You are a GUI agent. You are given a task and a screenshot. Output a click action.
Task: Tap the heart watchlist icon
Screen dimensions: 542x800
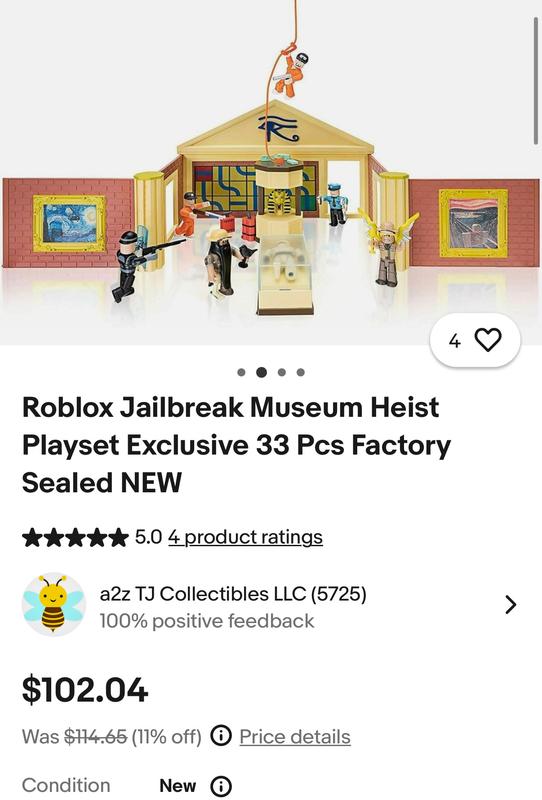point(488,340)
